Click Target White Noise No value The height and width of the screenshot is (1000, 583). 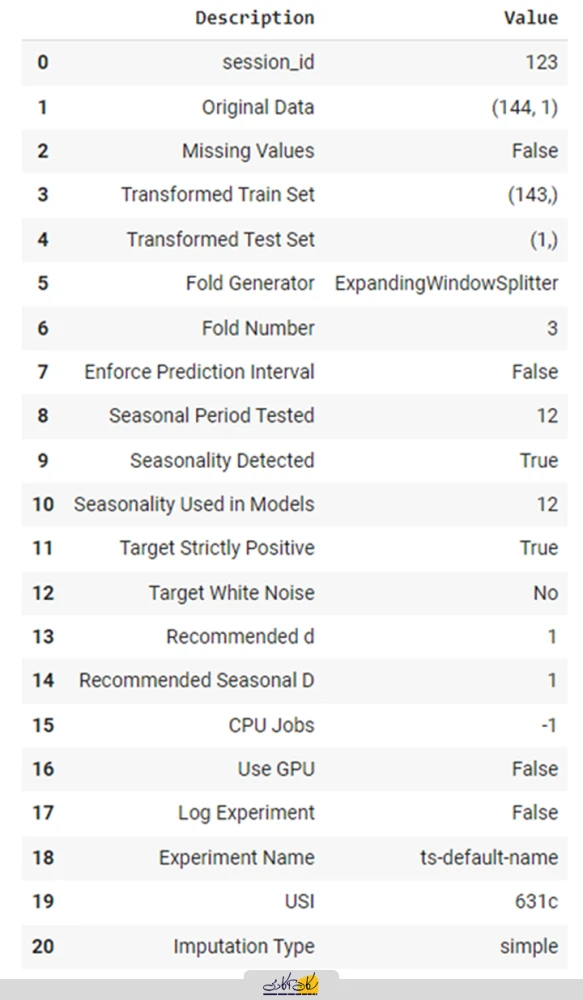tap(546, 593)
